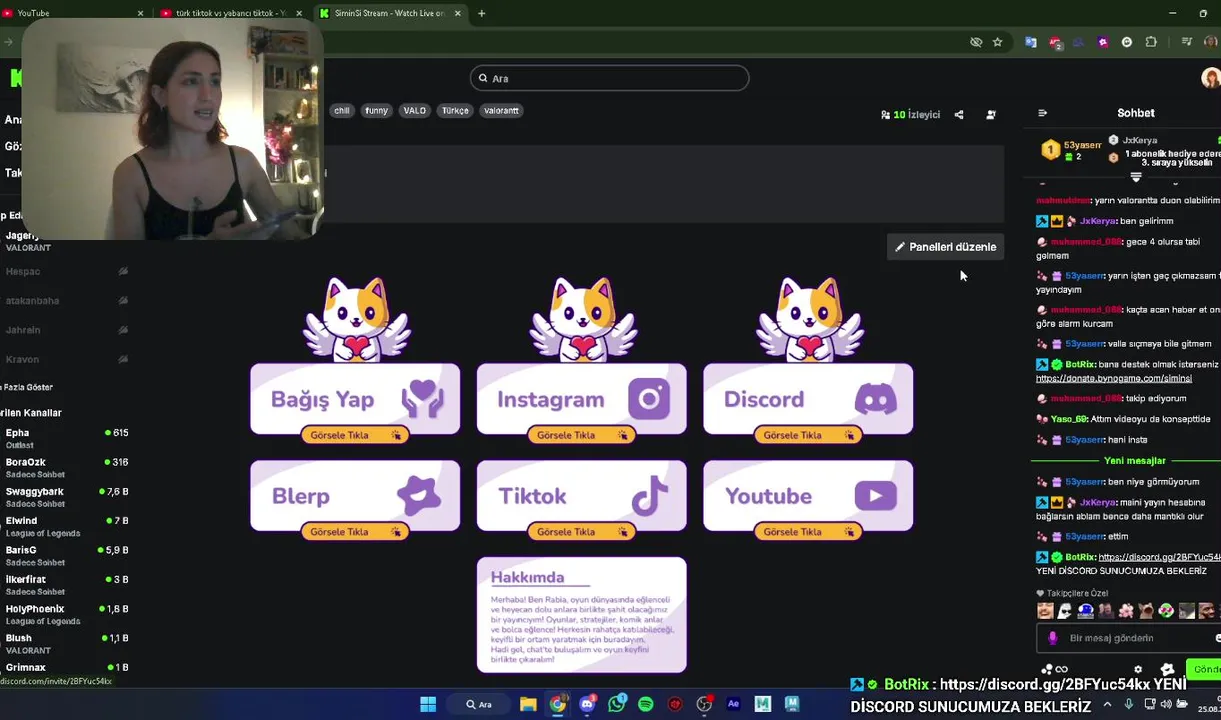Open a new browser tab
The height and width of the screenshot is (720, 1221).
[x=481, y=13]
